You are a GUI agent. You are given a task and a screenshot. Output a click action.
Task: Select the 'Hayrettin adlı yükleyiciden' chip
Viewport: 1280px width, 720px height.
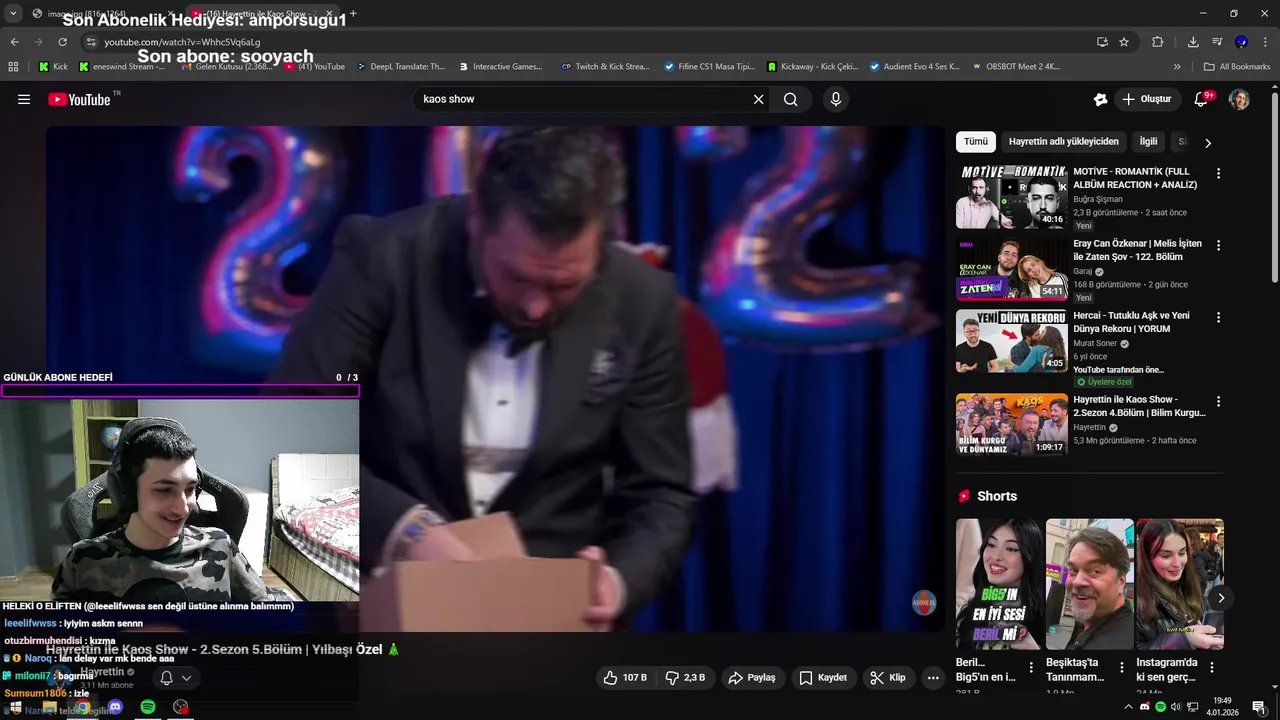(x=1064, y=142)
